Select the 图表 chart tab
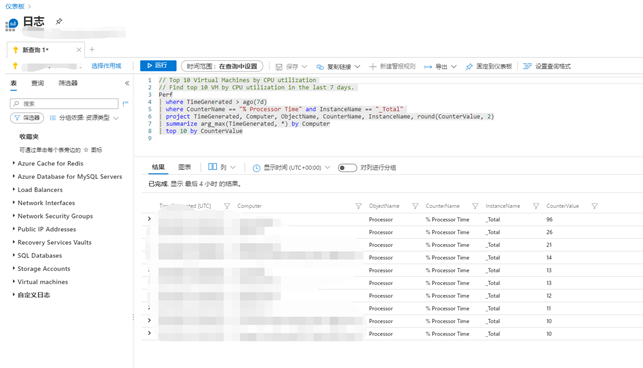This screenshot has height=368, width=643. pos(185,167)
